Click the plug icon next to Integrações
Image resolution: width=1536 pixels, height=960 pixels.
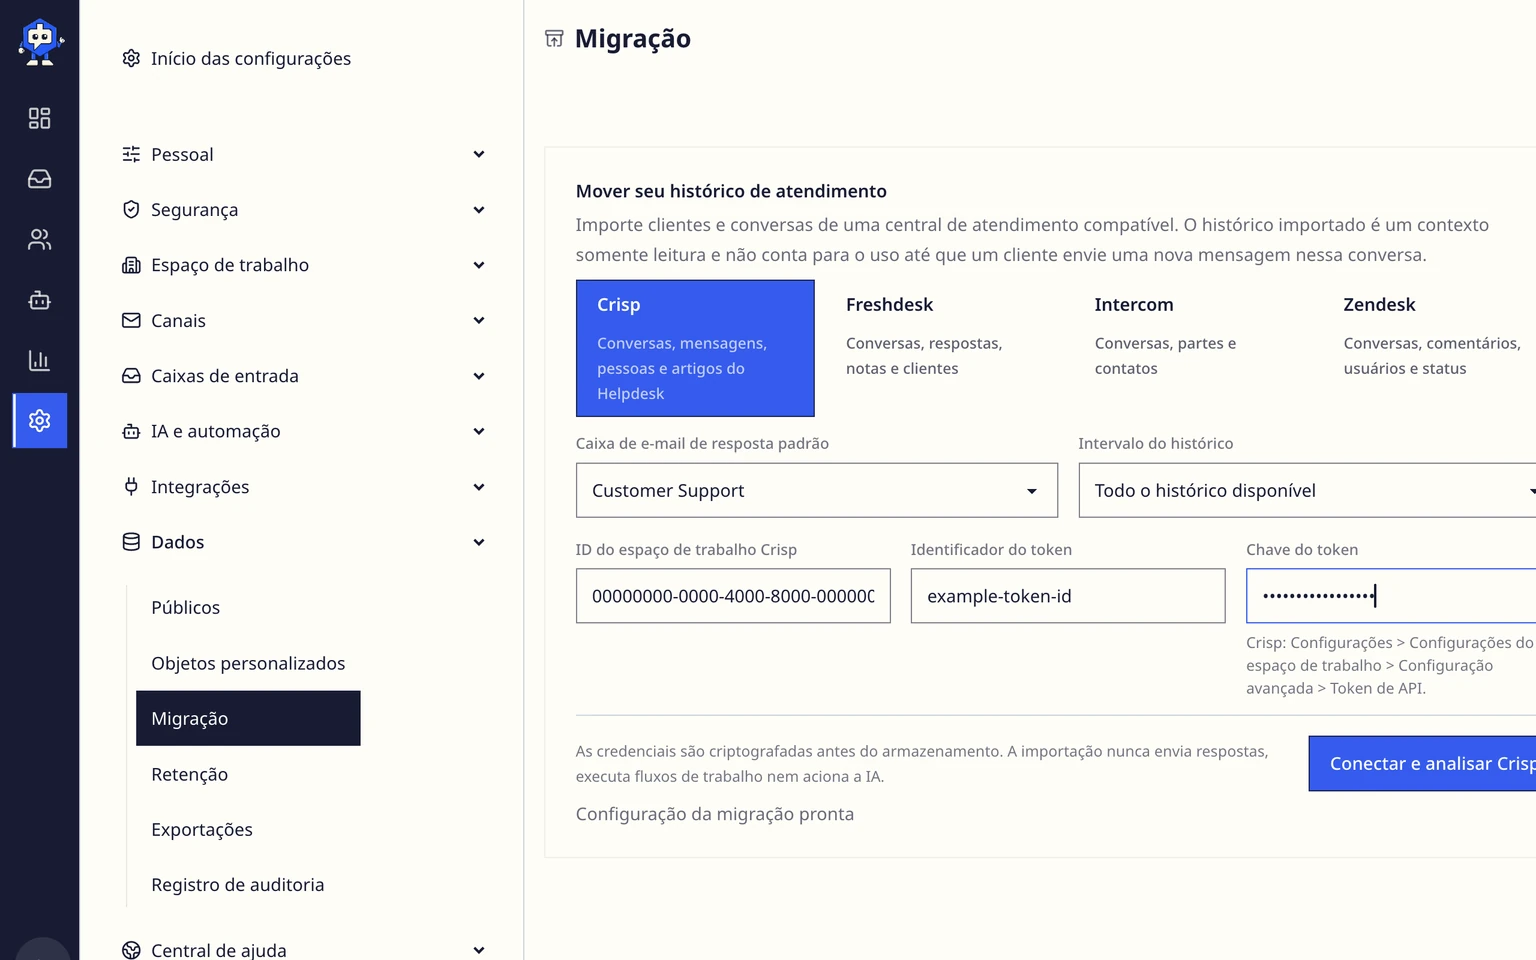pos(131,487)
